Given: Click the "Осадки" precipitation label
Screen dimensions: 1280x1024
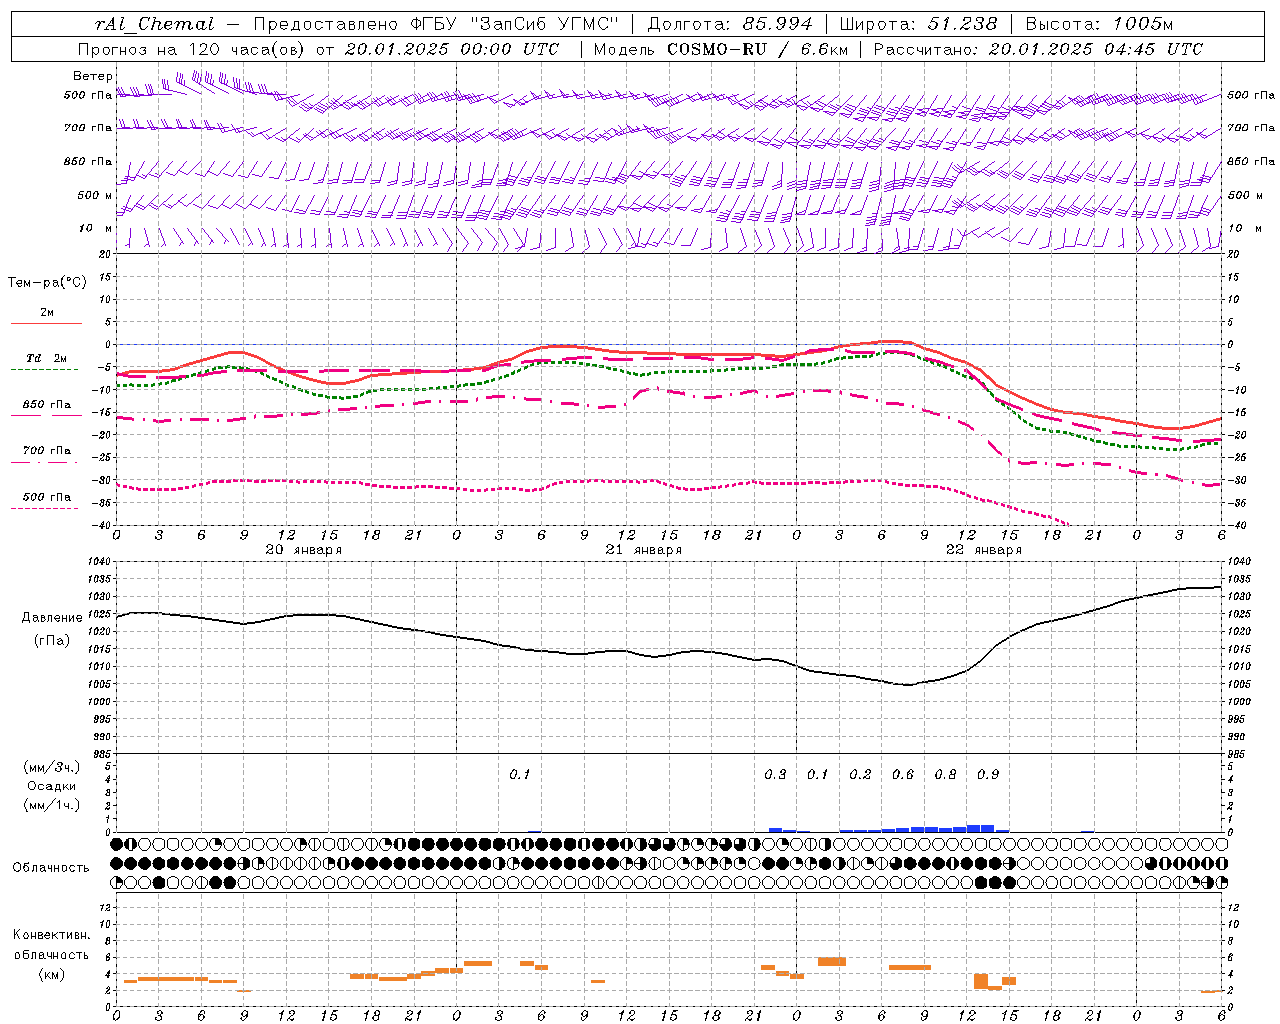Looking at the screenshot, I should [x=52, y=786].
